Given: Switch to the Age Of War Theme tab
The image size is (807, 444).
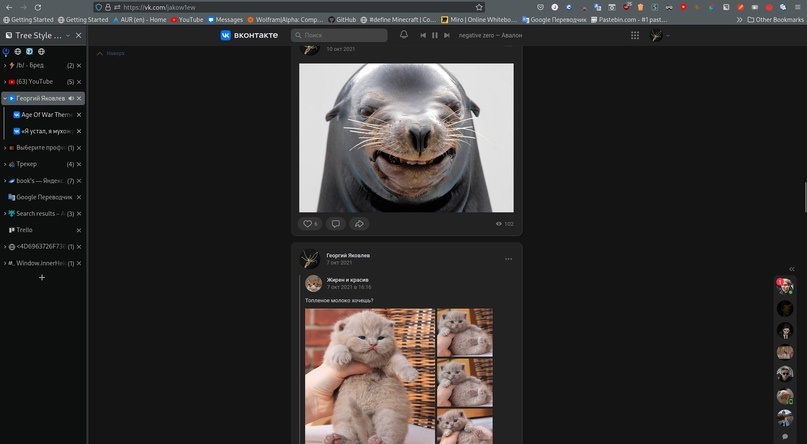Looking at the screenshot, I should 43,115.
